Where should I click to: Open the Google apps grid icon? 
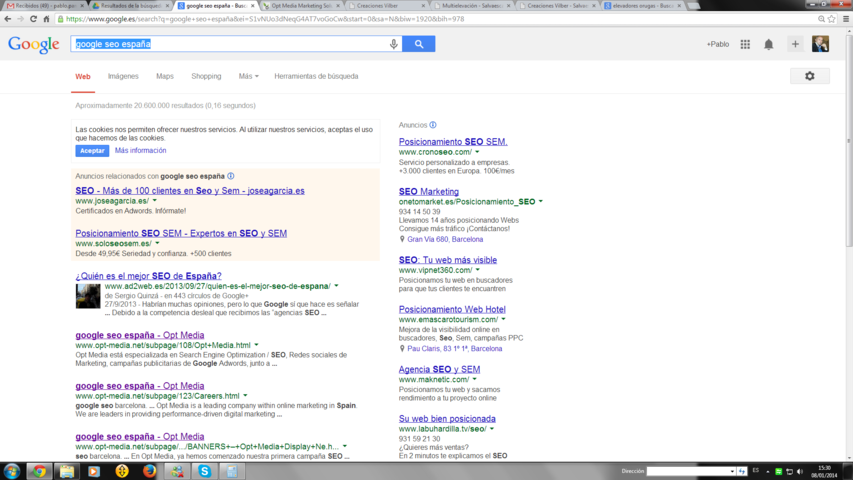pos(745,44)
